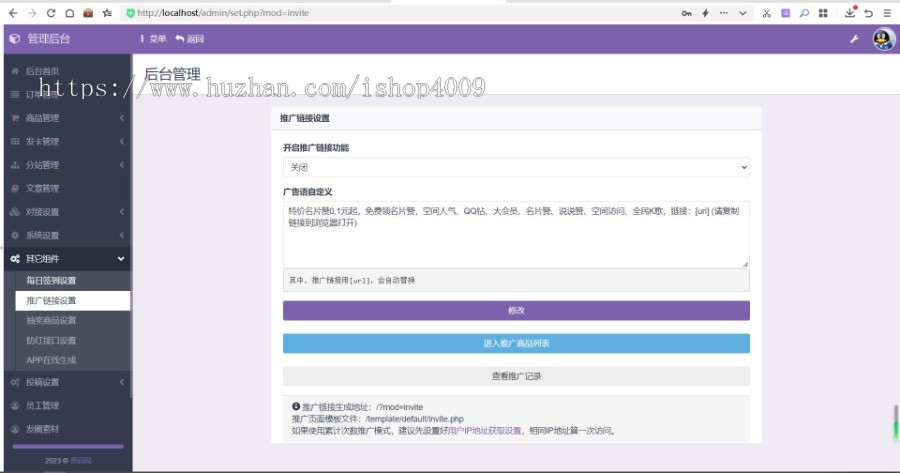Select 推广链接设置 submenu item
900x473 pixels.
[73, 301]
